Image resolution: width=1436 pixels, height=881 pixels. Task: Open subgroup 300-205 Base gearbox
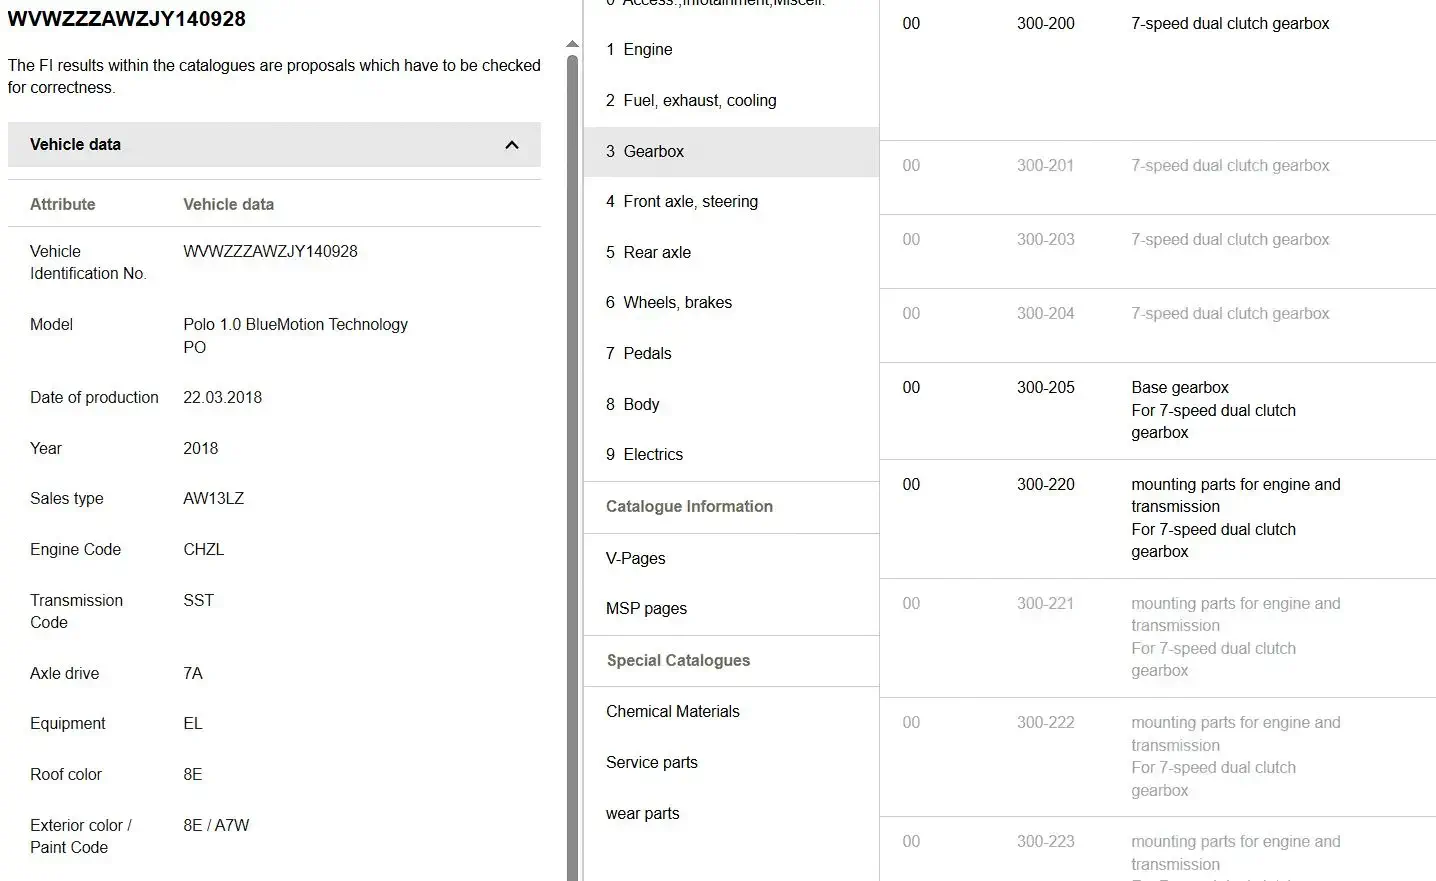[x=1158, y=411]
